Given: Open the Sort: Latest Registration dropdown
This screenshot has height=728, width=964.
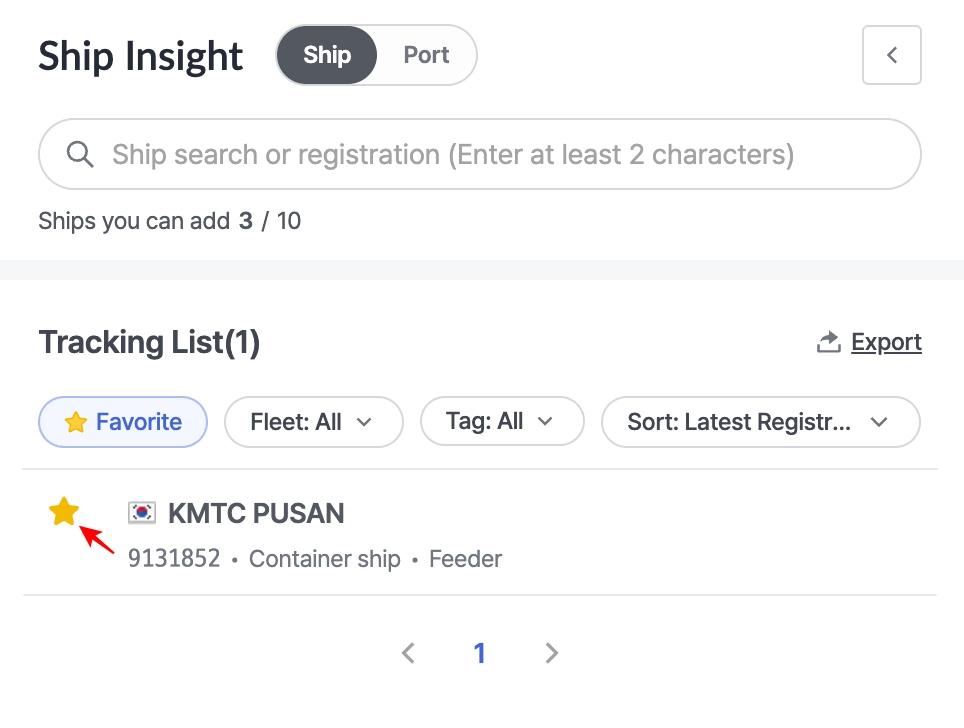Looking at the screenshot, I should point(759,422).
